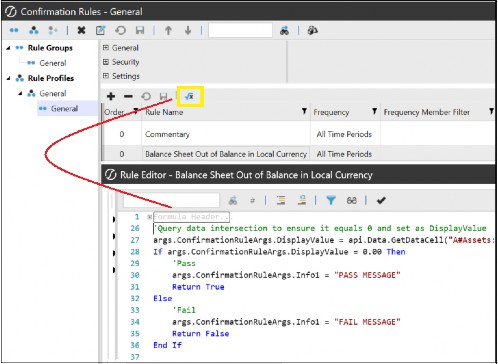Screen dimensions: 498x364
Task: Collapse the General profile arrow under Rule Profiles
Action: (x=20, y=94)
